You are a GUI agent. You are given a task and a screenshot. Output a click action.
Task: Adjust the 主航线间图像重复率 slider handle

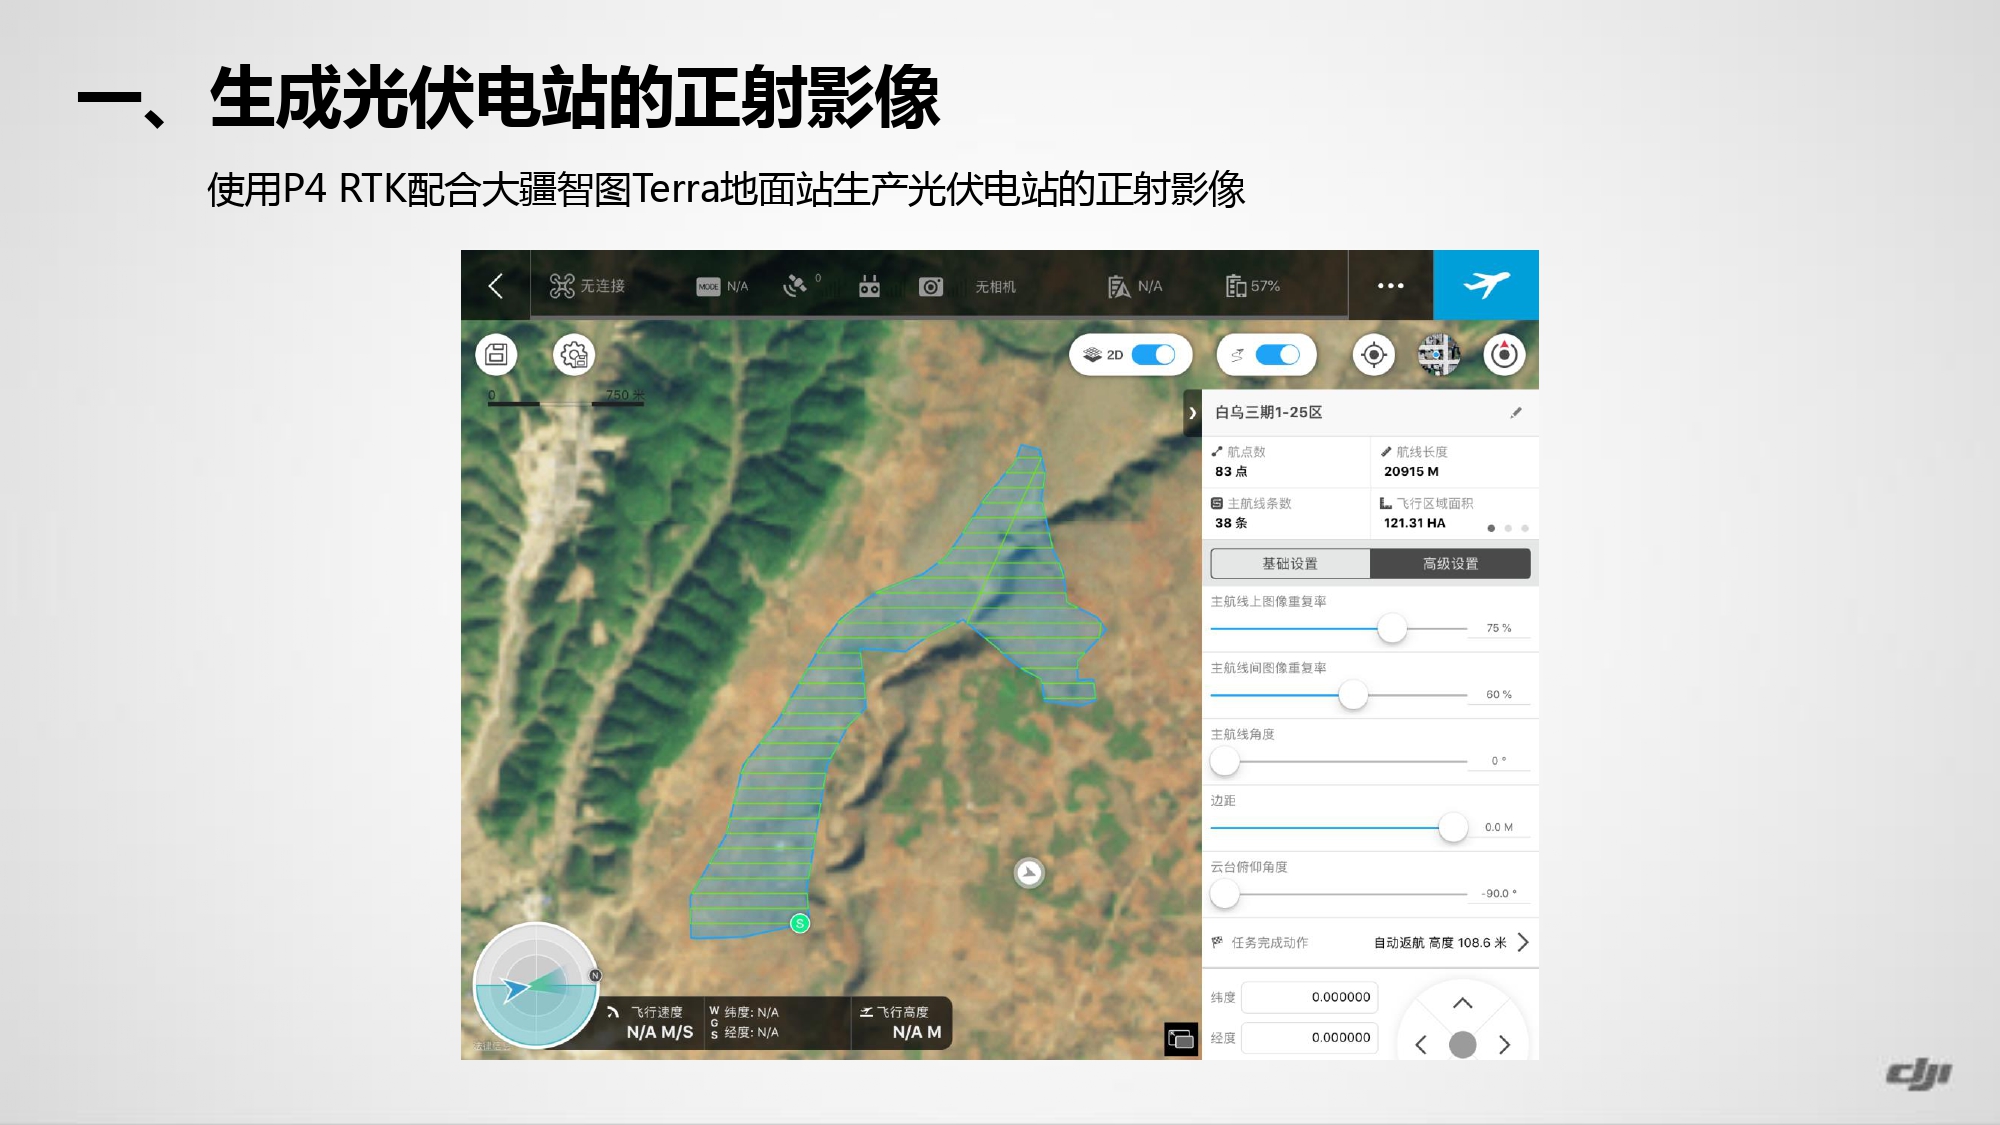pyautogui.click(x=1353, y=694)
